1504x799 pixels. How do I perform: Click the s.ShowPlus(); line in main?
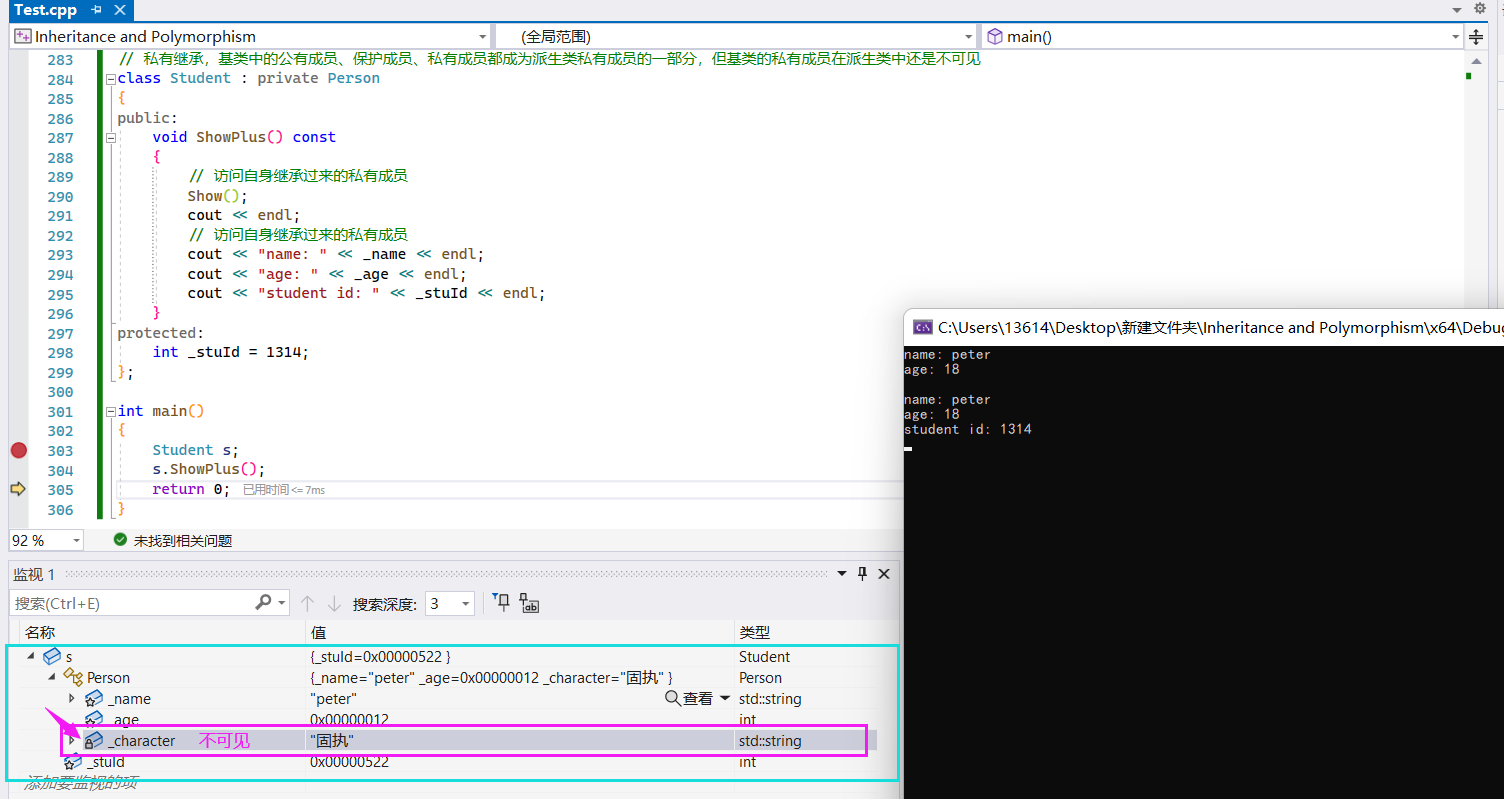click(x=209, y=470)
